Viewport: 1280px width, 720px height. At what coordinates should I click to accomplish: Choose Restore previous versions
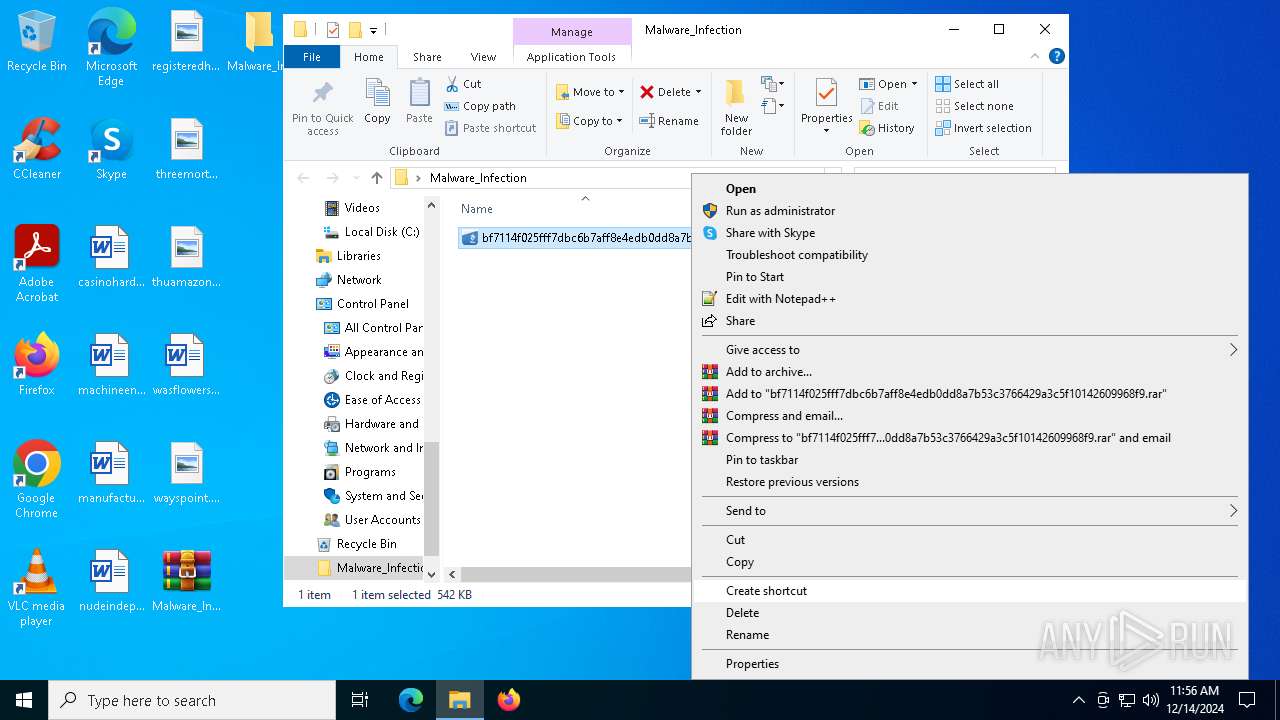click(x=970, y=482)
